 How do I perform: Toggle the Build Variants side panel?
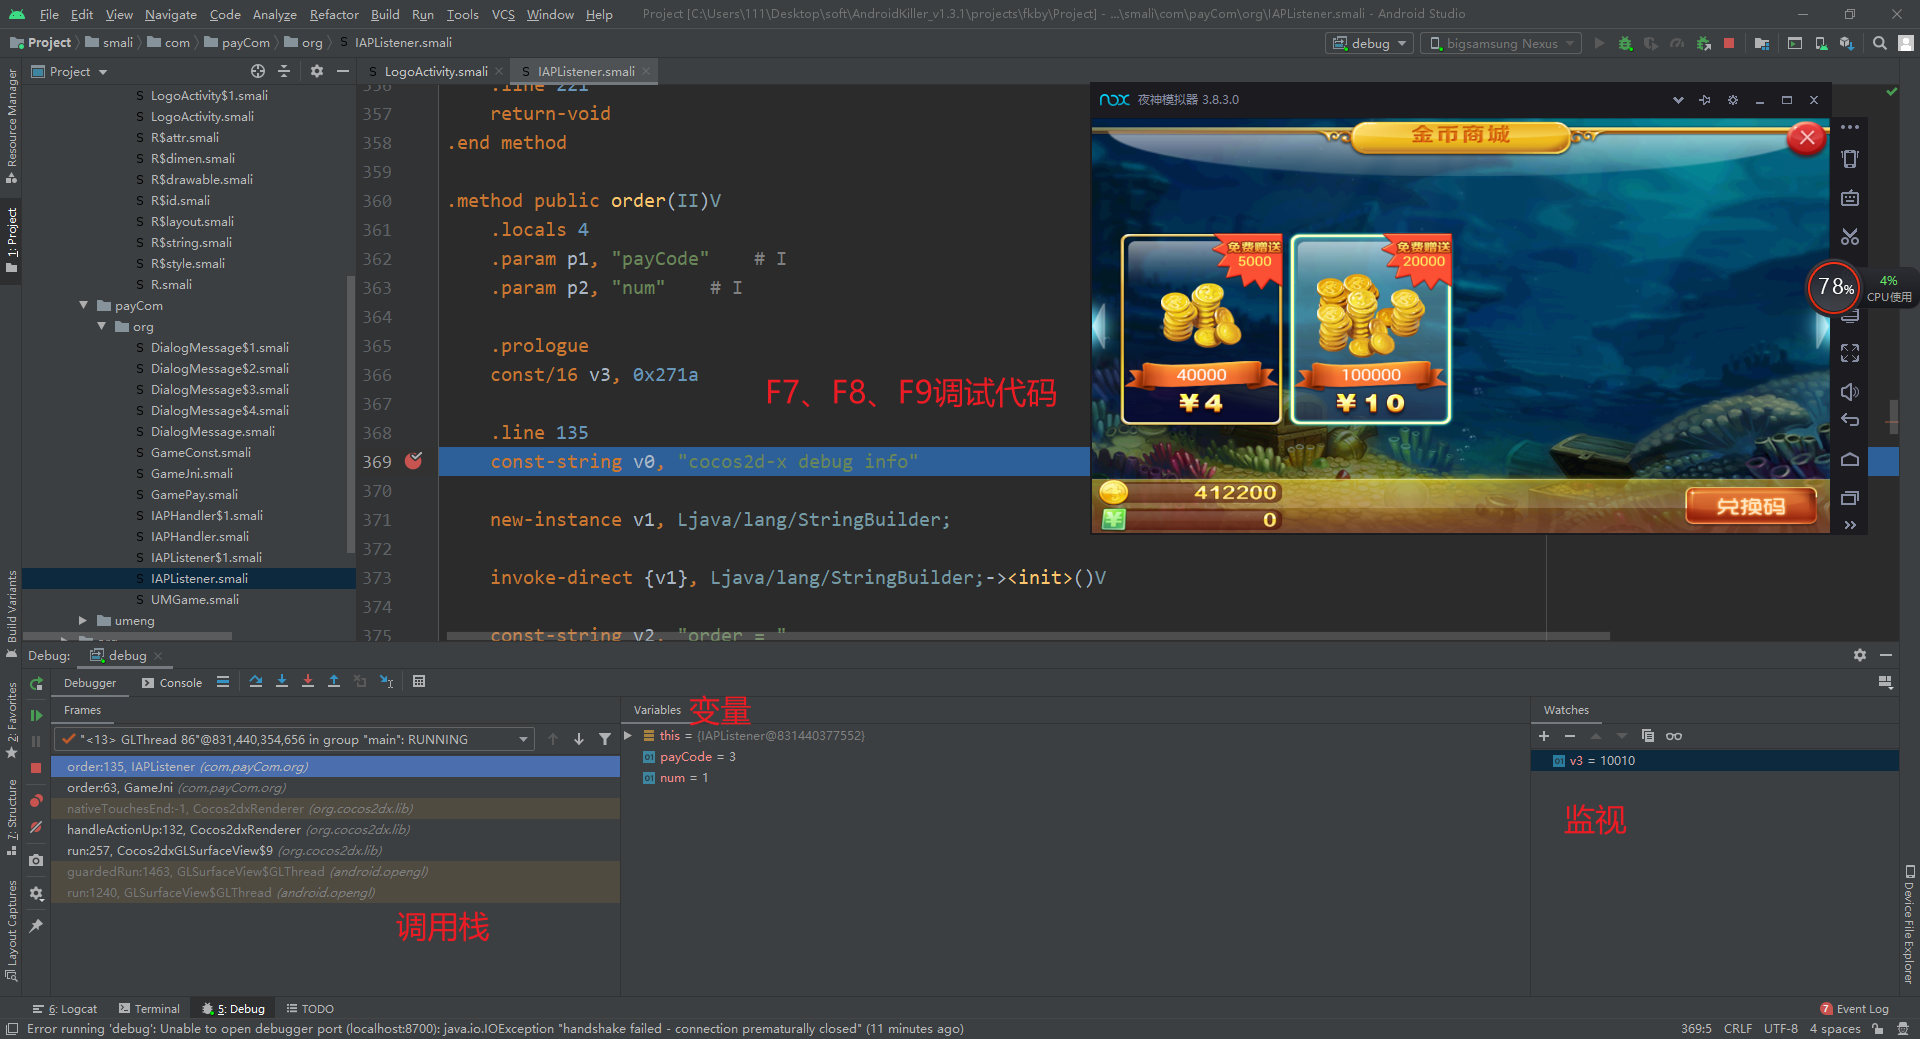(12, 613)
